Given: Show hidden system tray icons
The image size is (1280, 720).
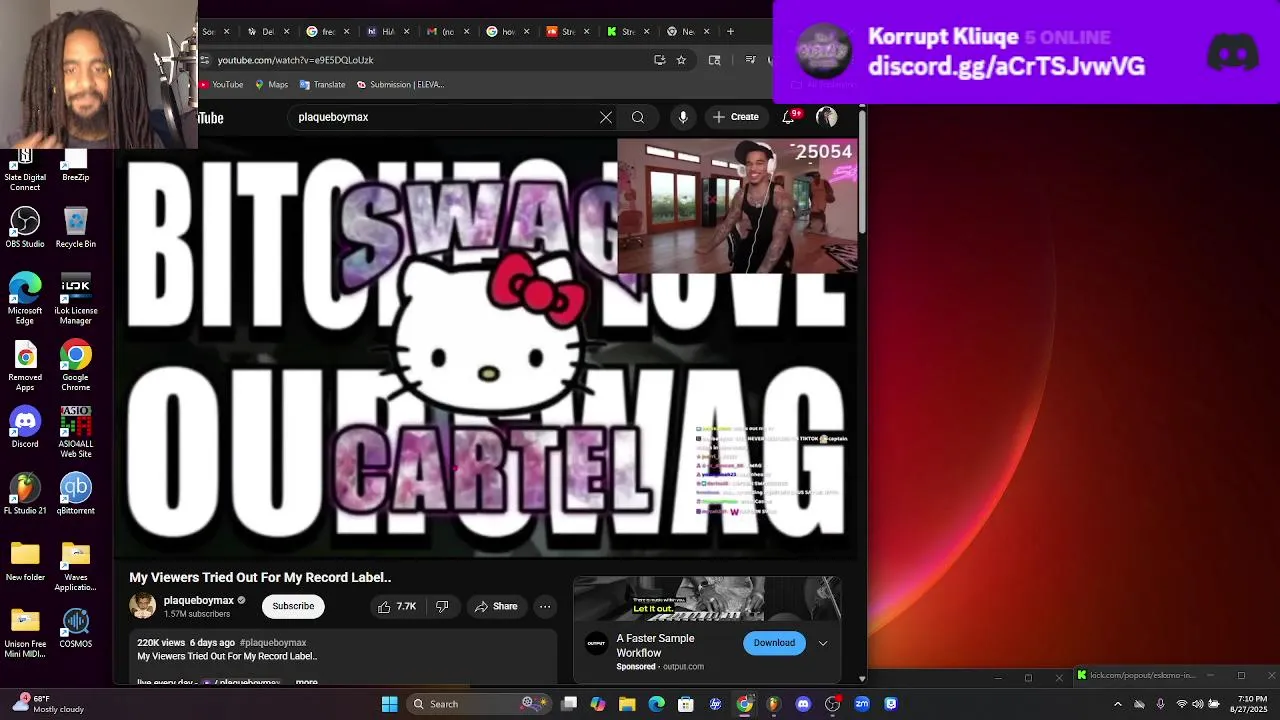Looking at the screenshot, I should (x=1118, y=704).
